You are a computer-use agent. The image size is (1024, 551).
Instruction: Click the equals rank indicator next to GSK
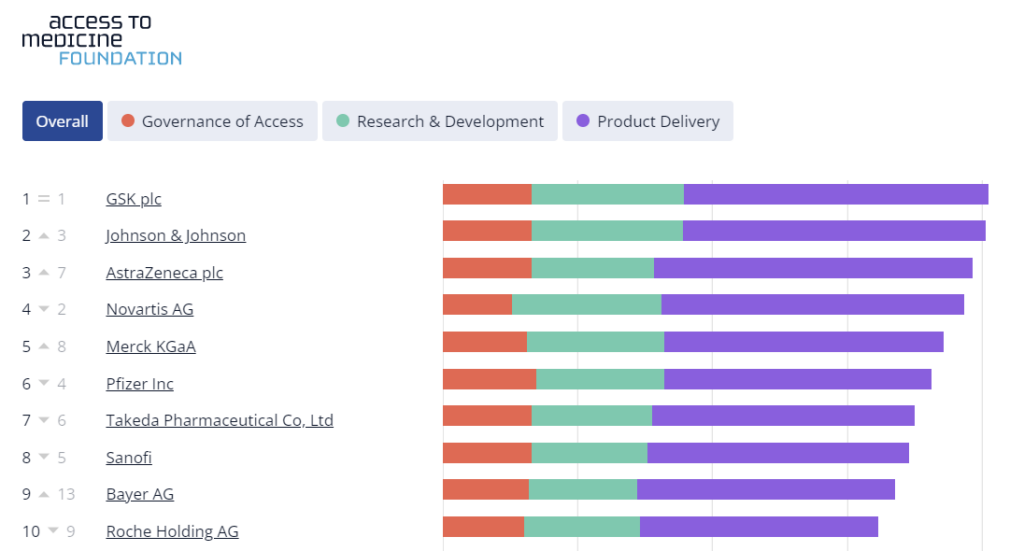coord(44,198)
